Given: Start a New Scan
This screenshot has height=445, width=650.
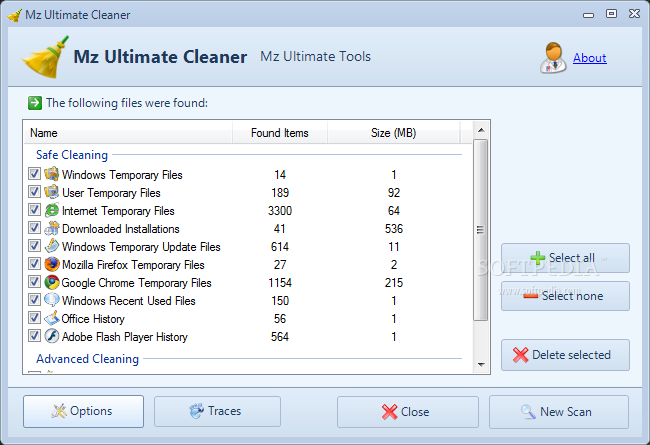Looking at the screenshot, I should 559,412.
